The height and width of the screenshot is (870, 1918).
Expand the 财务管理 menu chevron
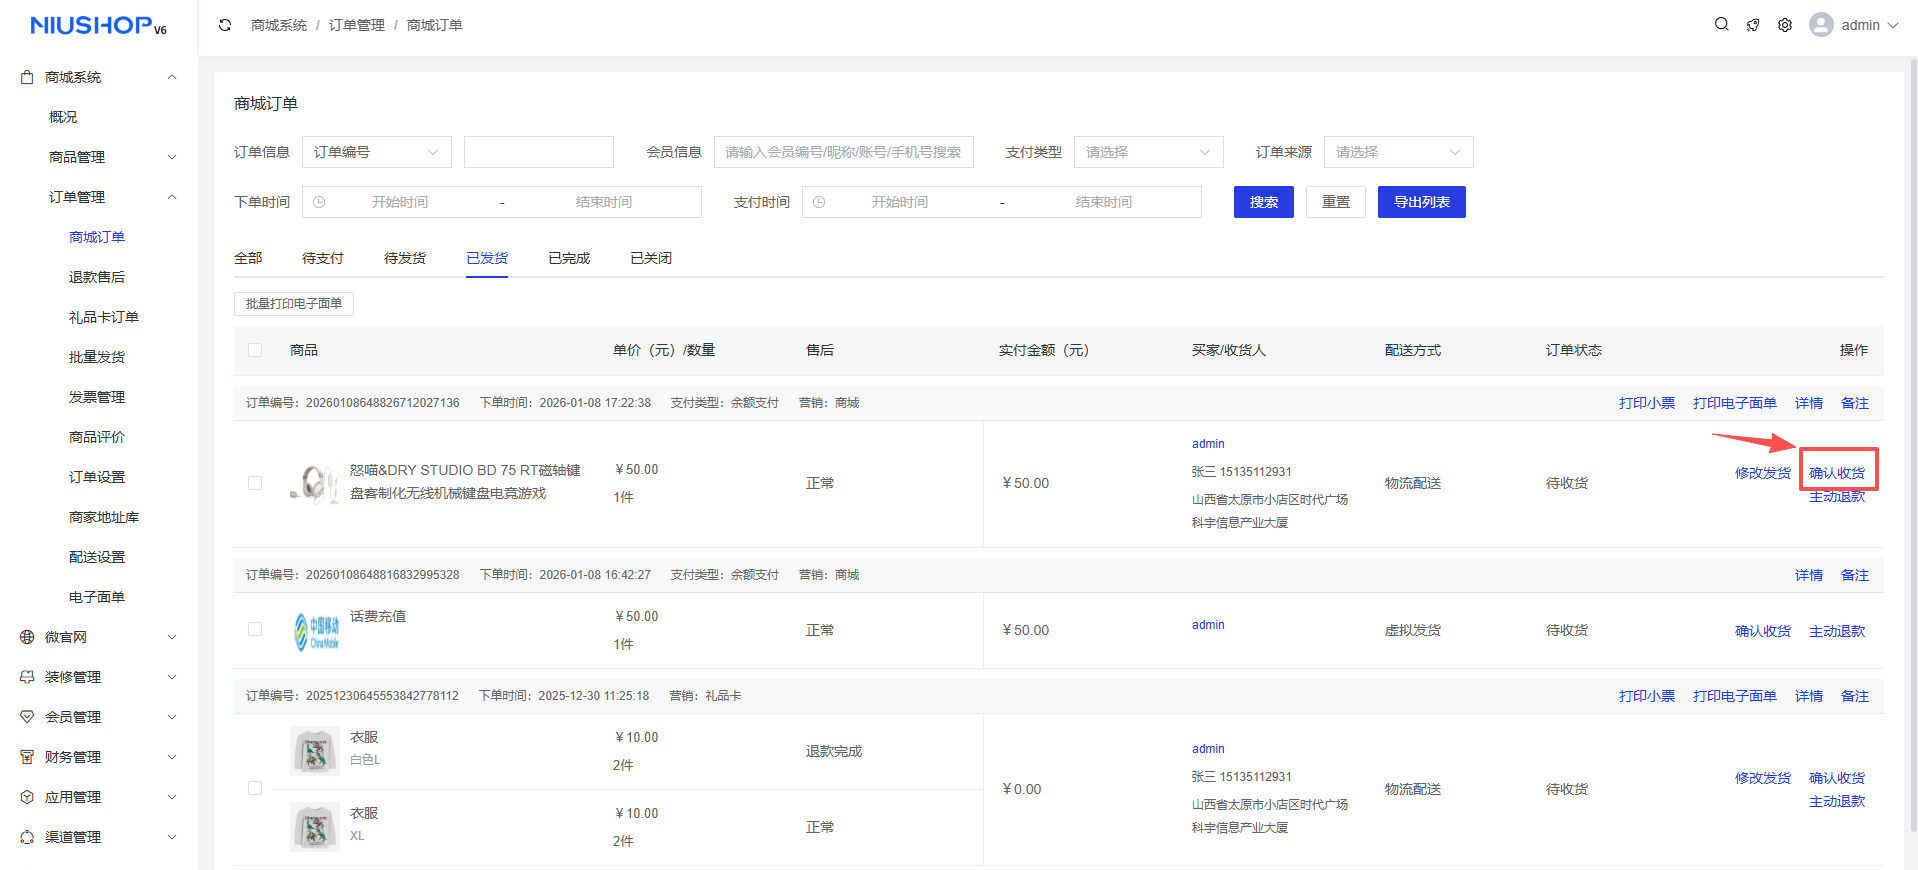[172, 757]
